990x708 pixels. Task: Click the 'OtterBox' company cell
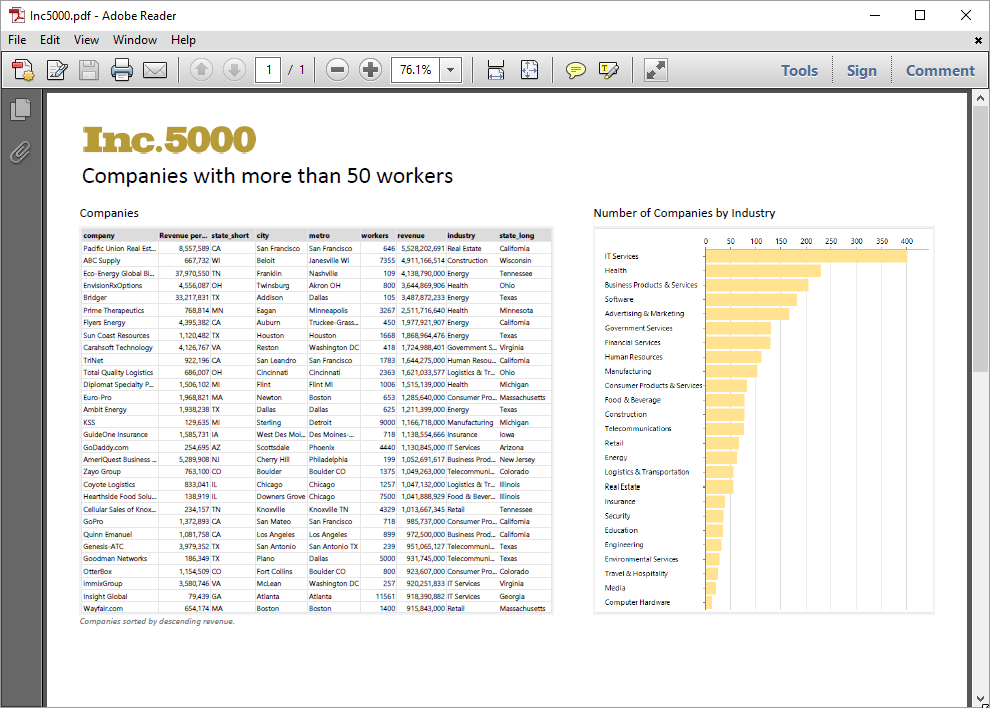[119, 571]
